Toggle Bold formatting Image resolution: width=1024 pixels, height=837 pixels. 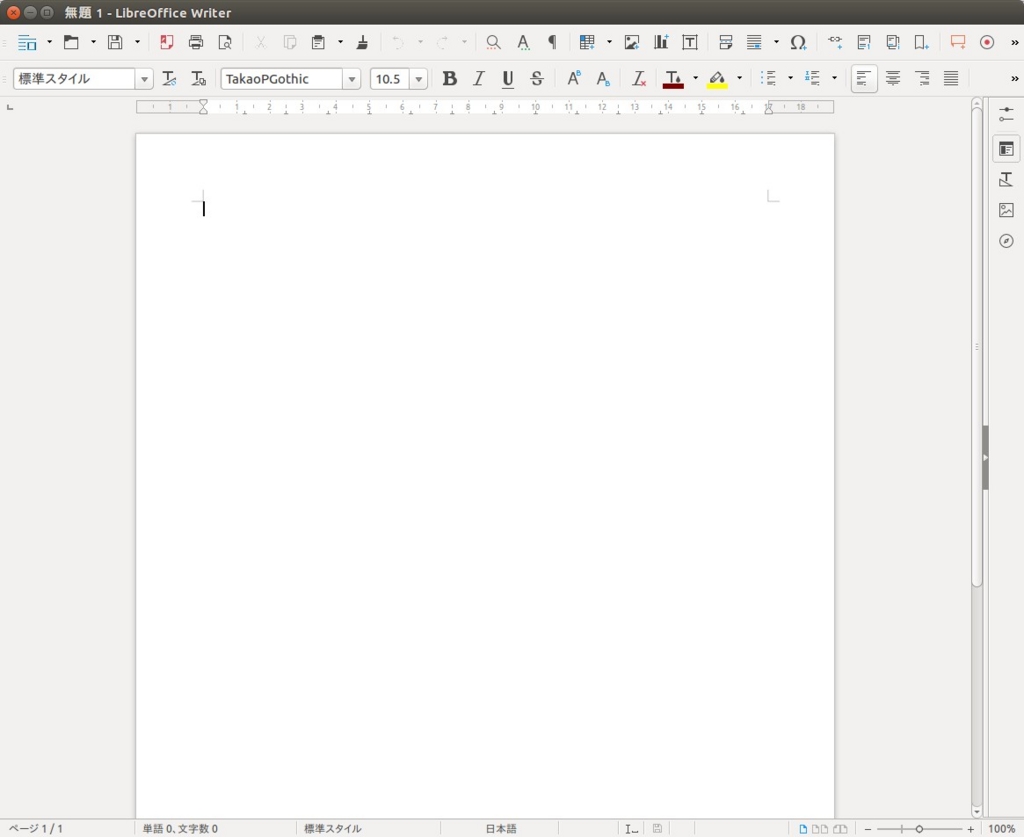(x=449, y=79)
